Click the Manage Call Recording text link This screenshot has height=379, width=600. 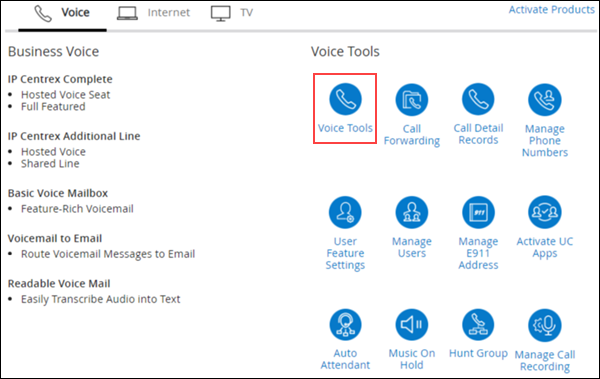(x=545, y=361)
